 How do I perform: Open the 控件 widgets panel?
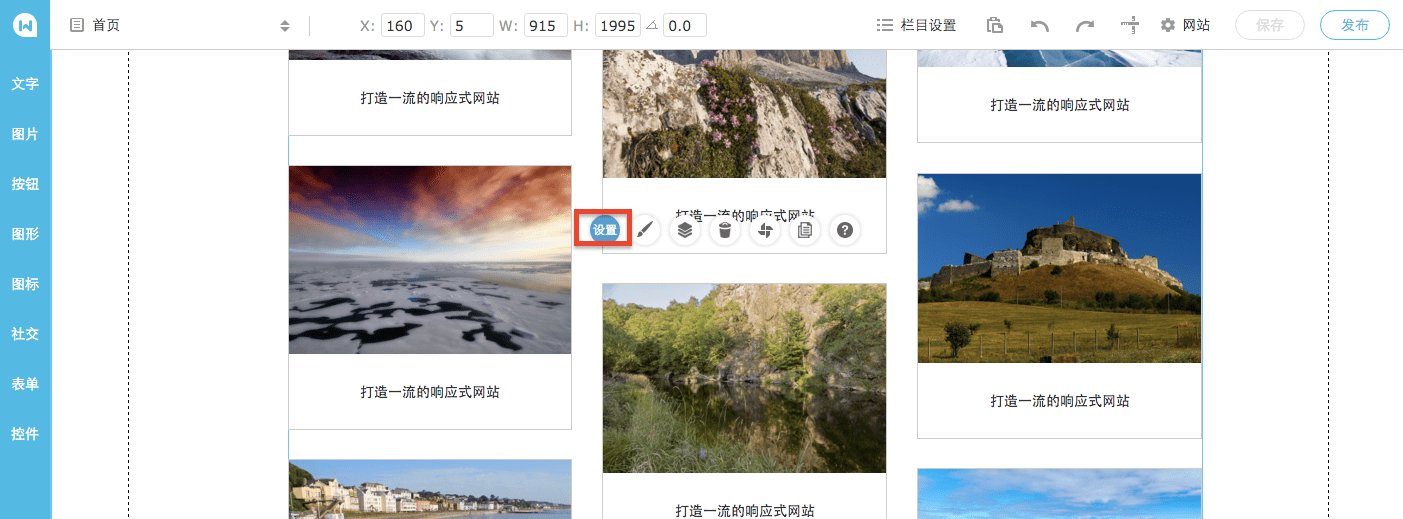(25, 434)
